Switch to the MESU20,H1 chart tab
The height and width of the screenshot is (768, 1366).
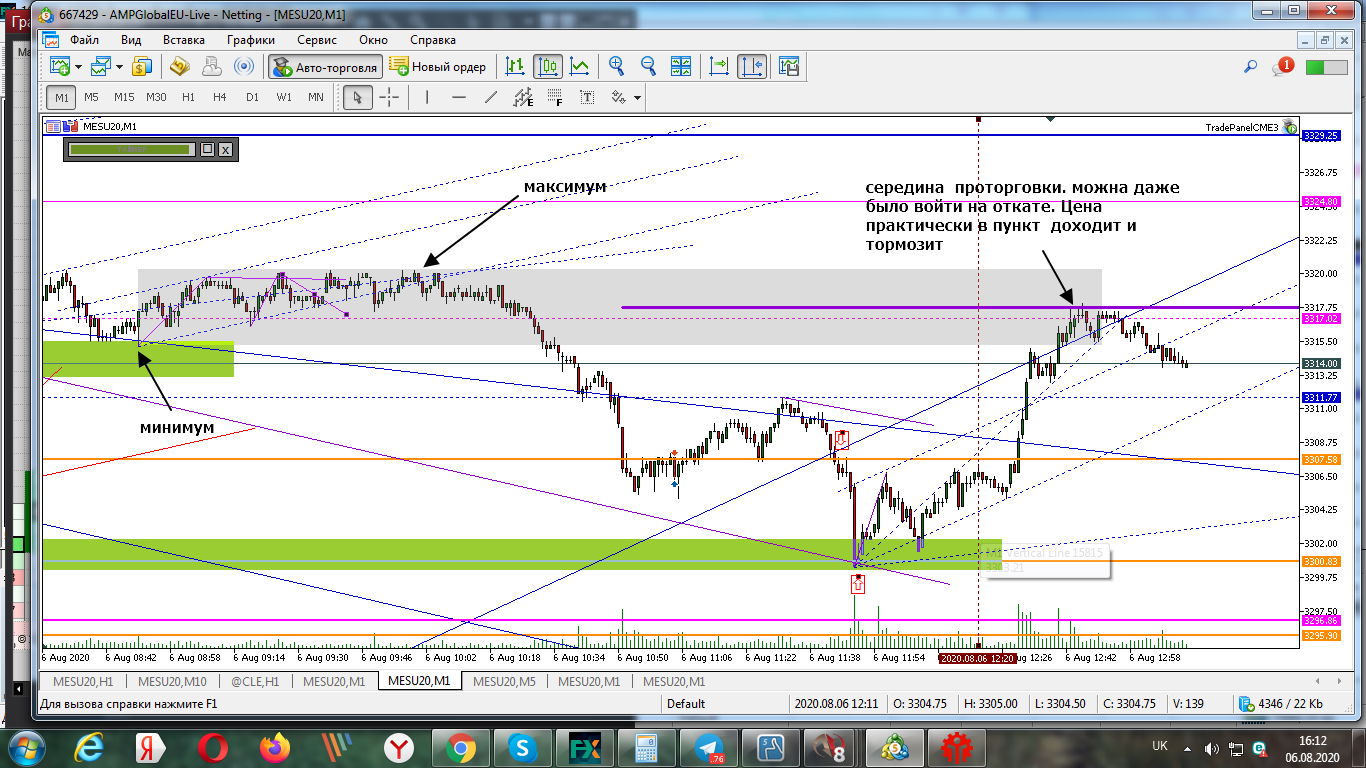83,681
